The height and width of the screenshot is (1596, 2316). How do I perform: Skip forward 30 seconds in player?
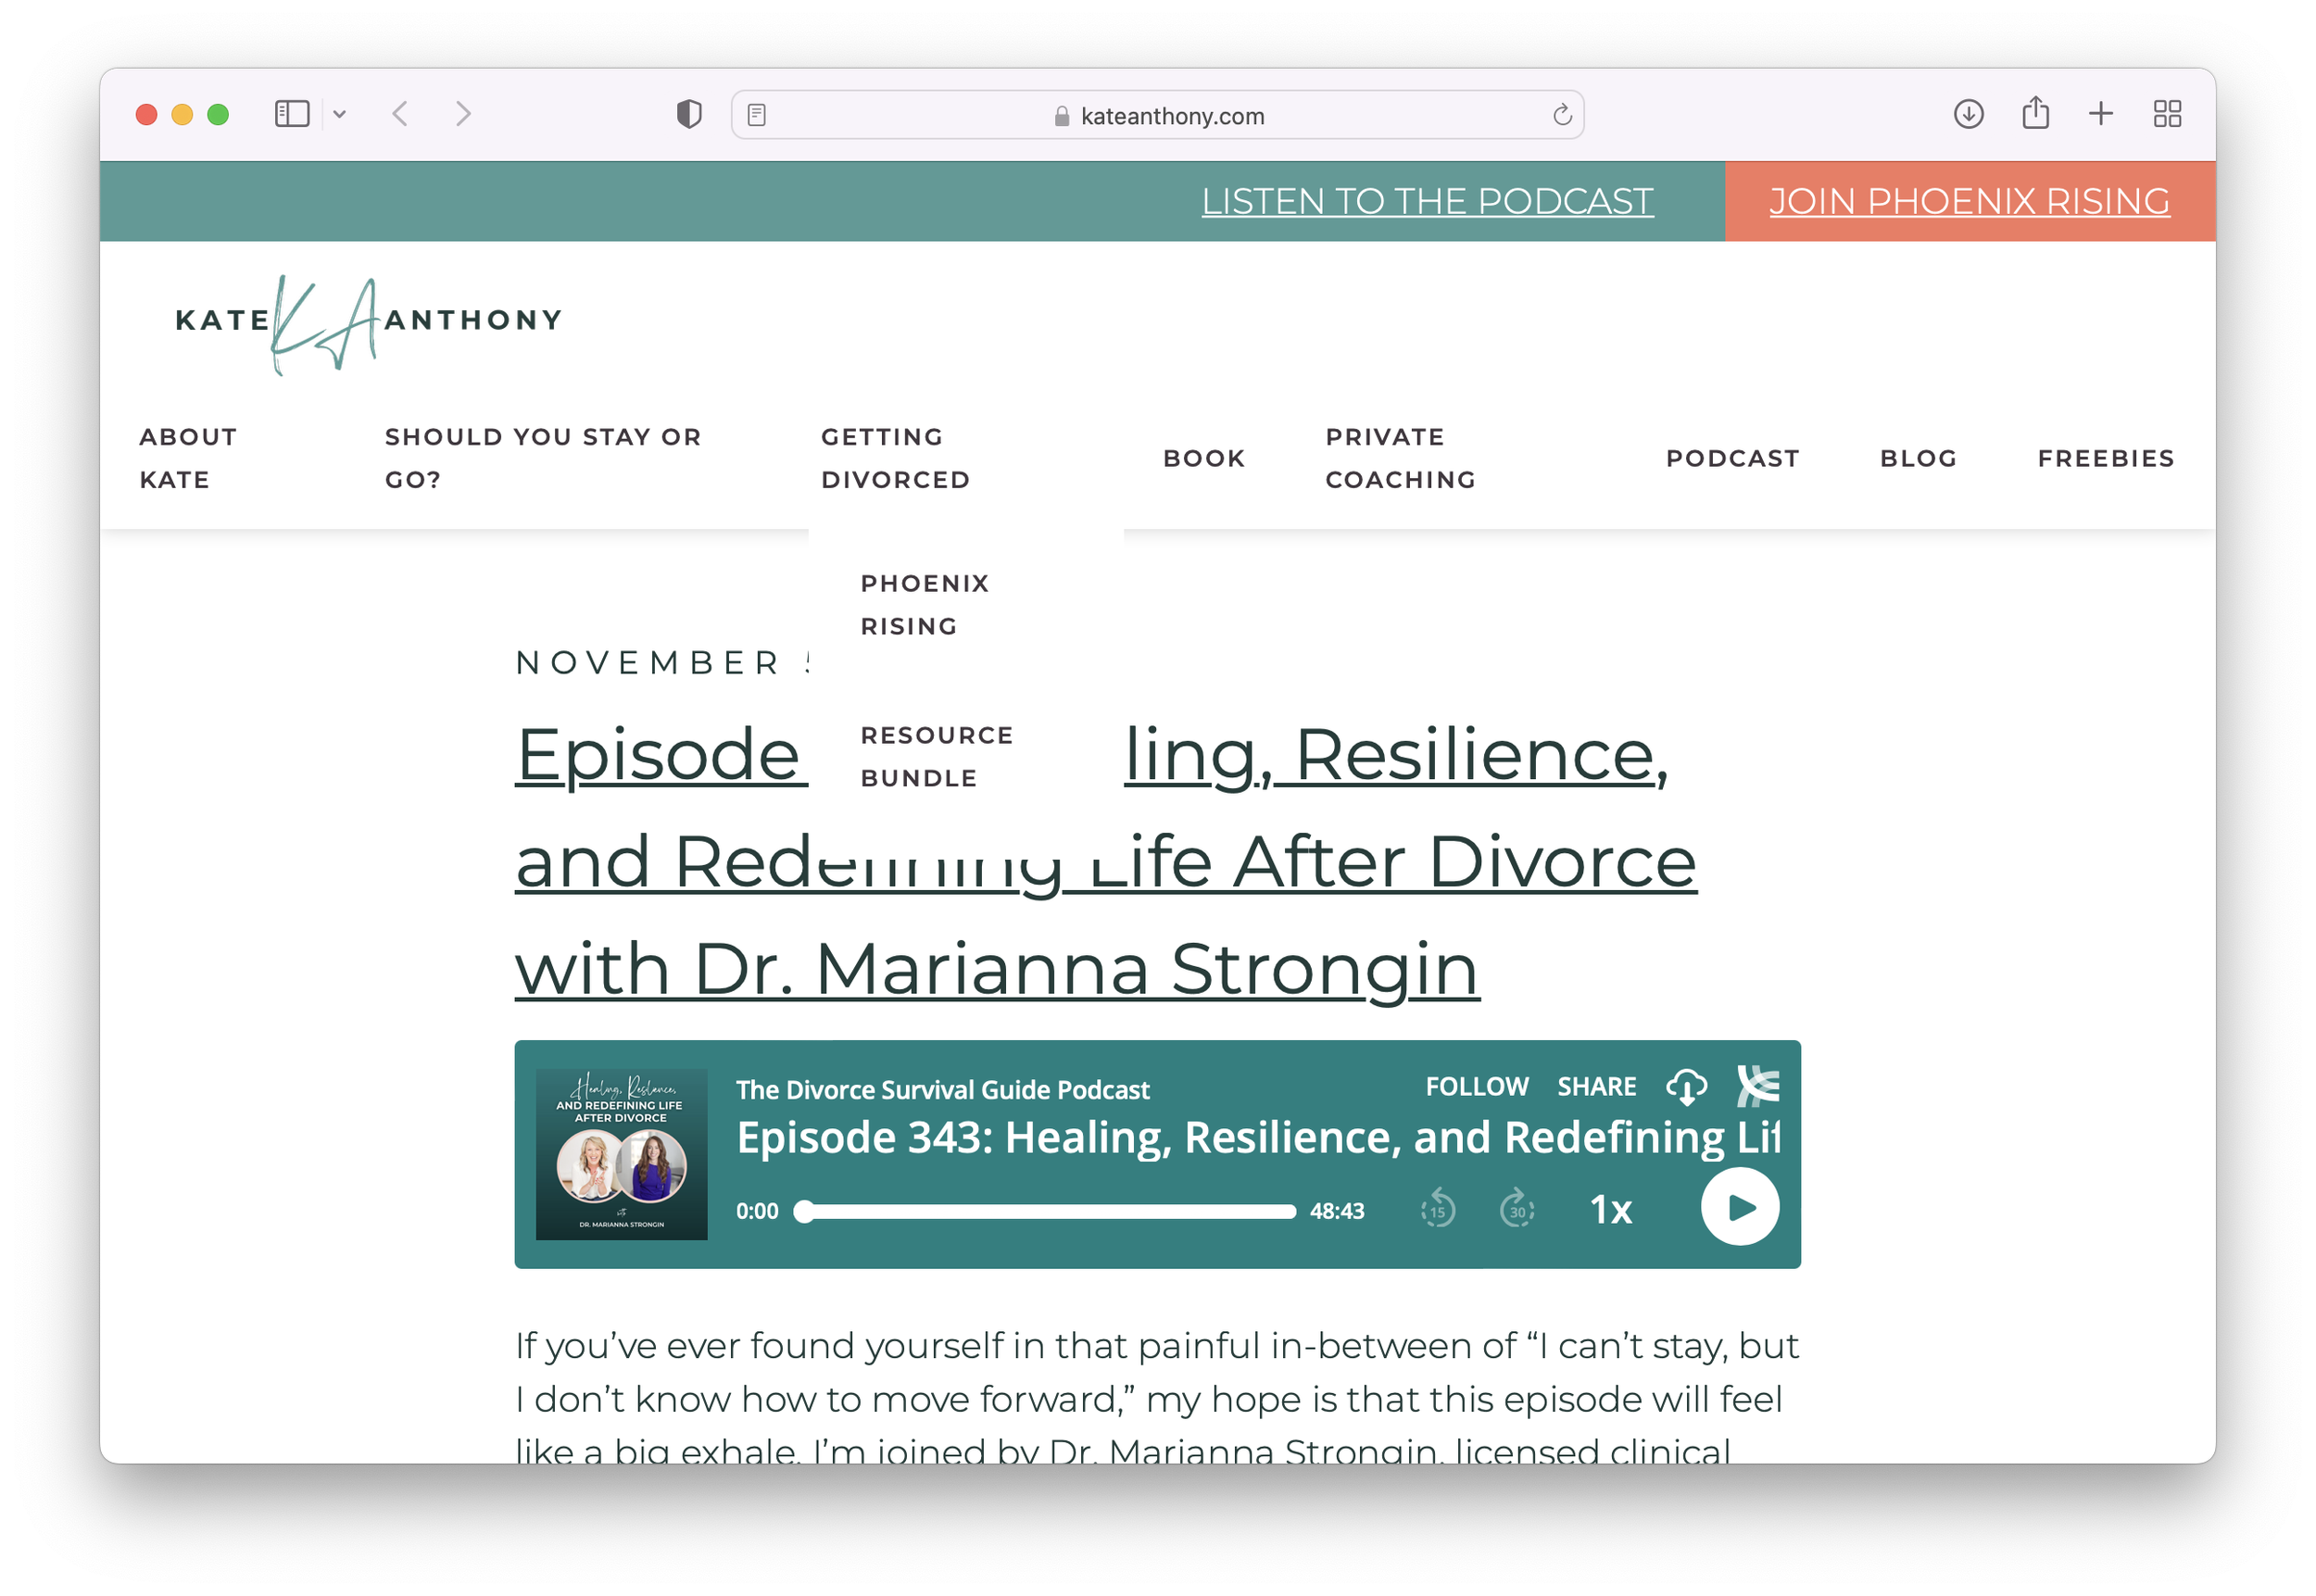coord(1516,1210)
